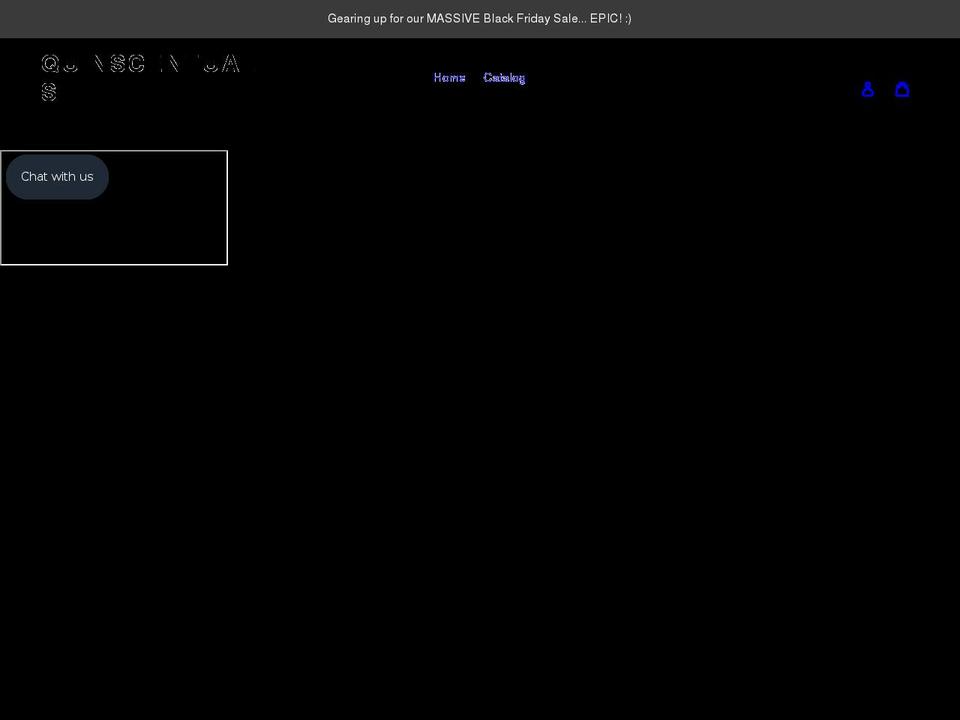Image resolution: width=960 pixels, height=720 pixels.
Task: Click the Quascentuas store logo
Action: [x=140, y=76]
